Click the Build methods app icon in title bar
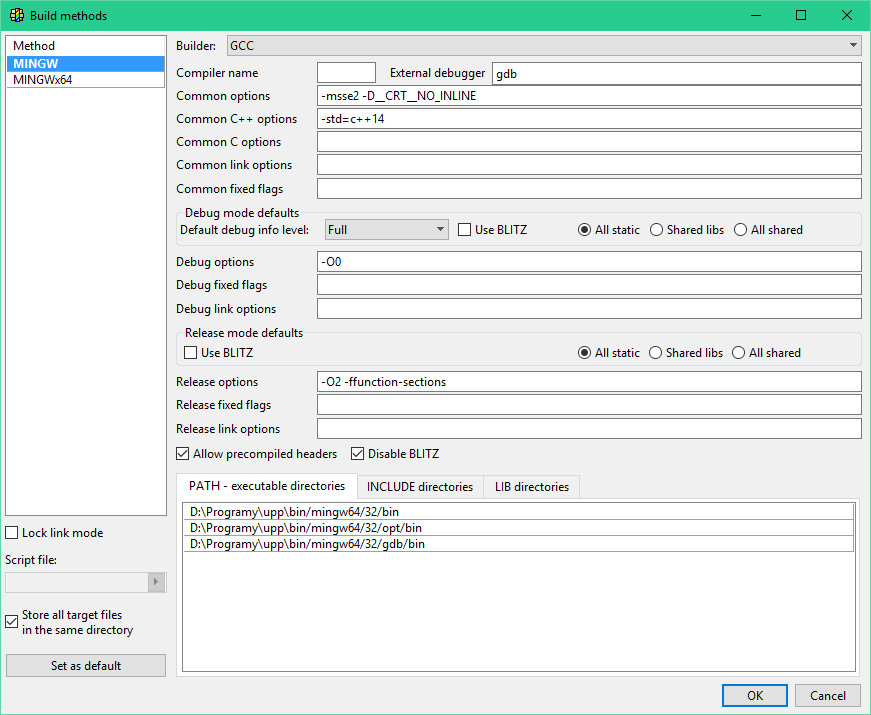 tap(17, 15)
